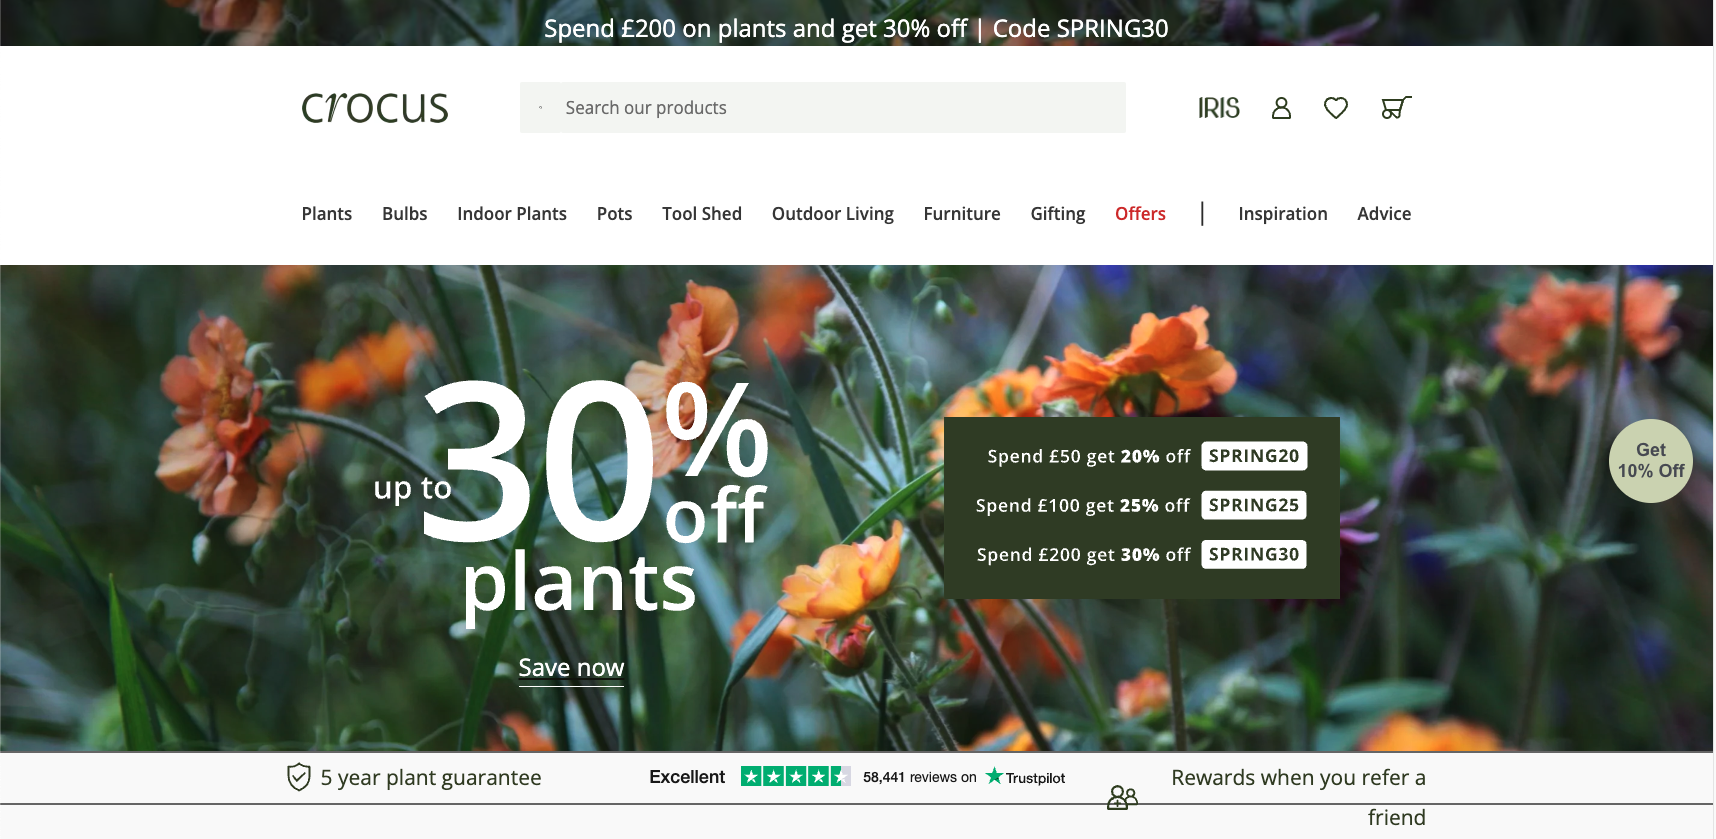Open the Indoor Plants menu
Screen dimensions: 1716x839
point(512,214)
